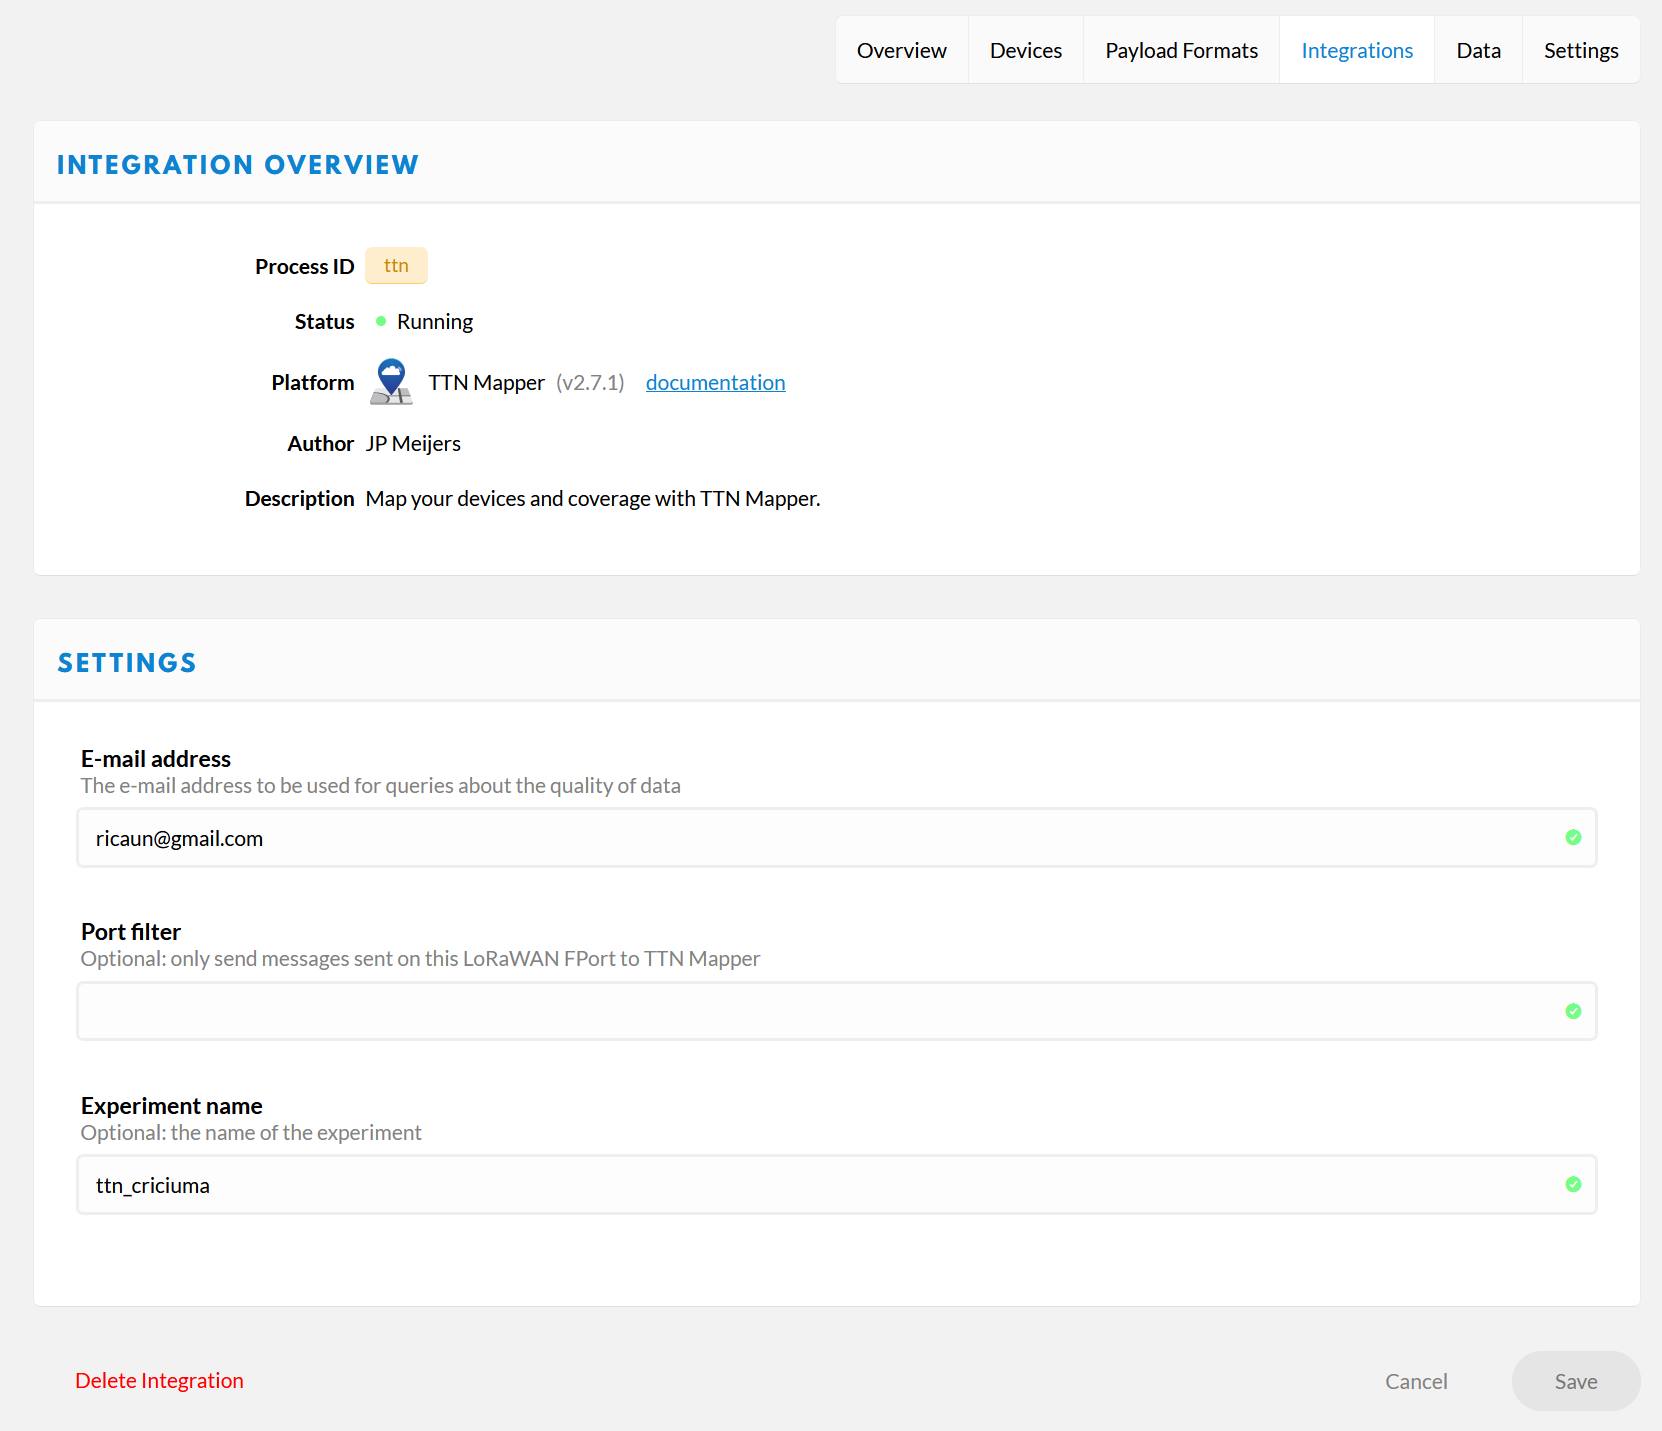Click the Save button

tap(1576, 1381)
